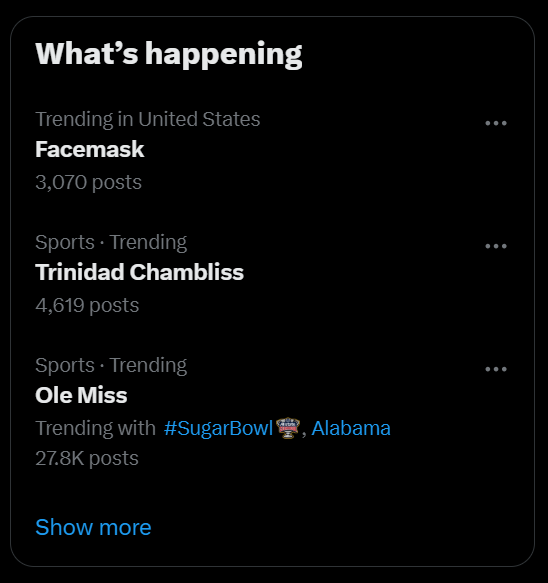The height and width of the screenshot is (583, 548).
Task: Click the 3,070 posts count
Action: coord(88,182)
